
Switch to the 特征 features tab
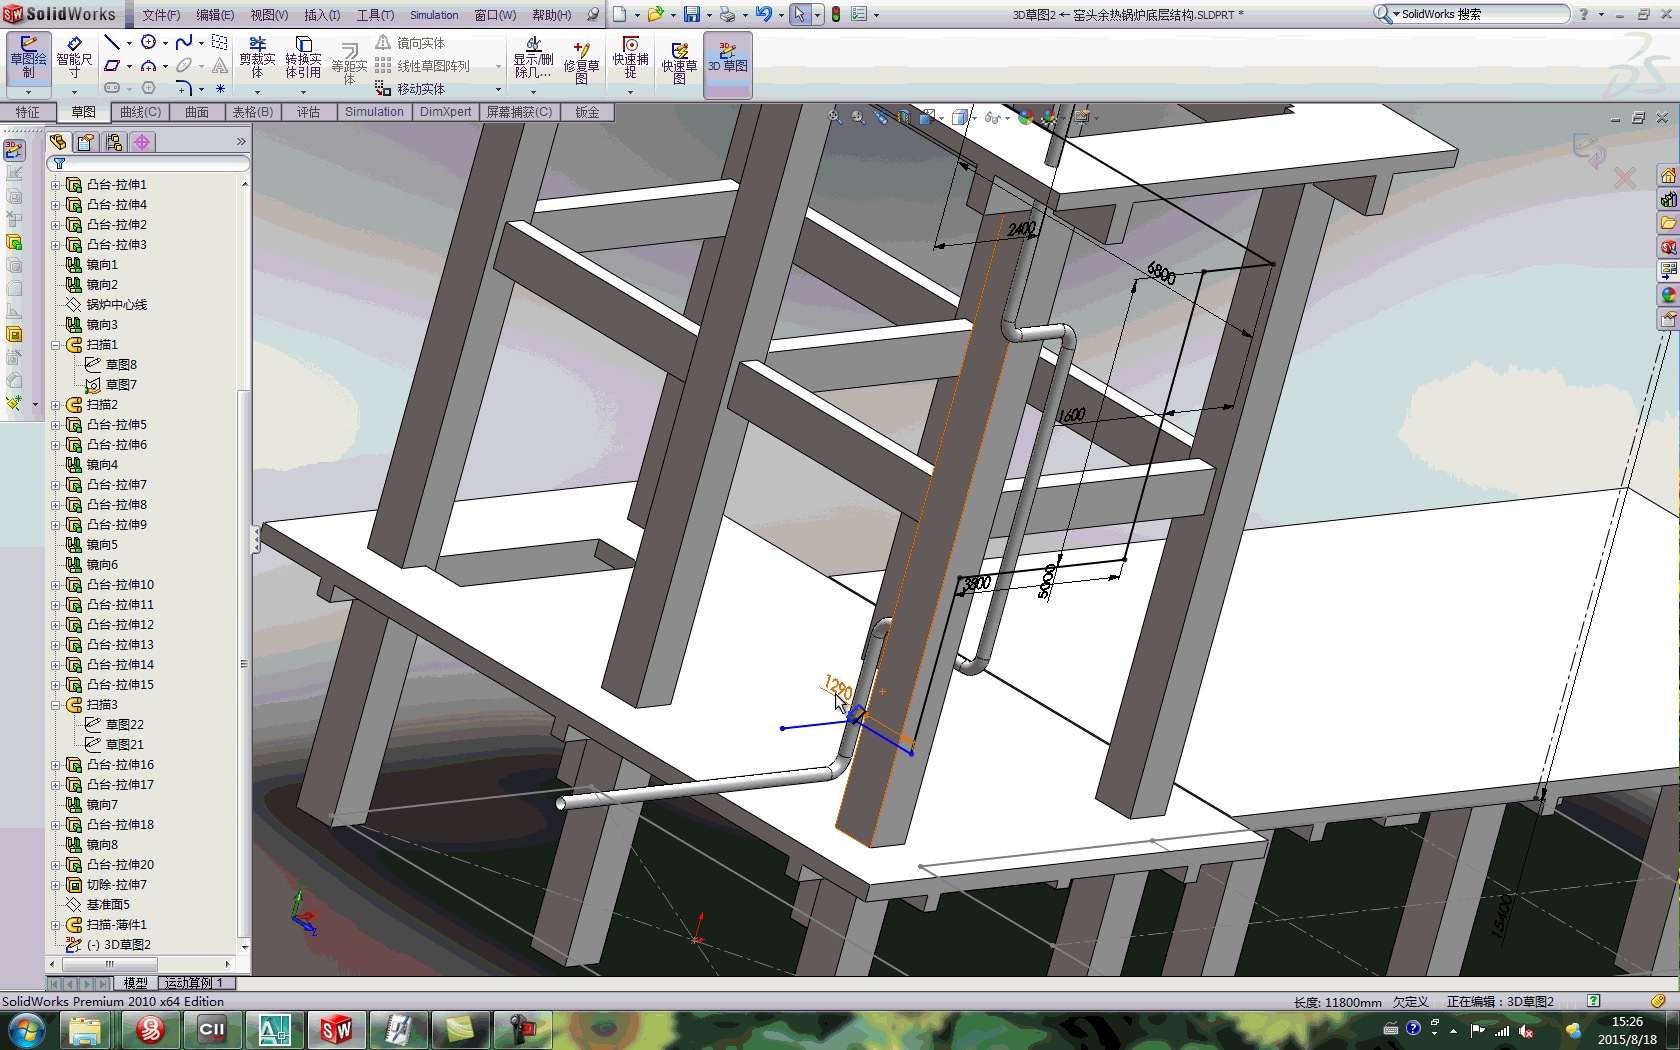pyautogui.click(x=27, y=112)
